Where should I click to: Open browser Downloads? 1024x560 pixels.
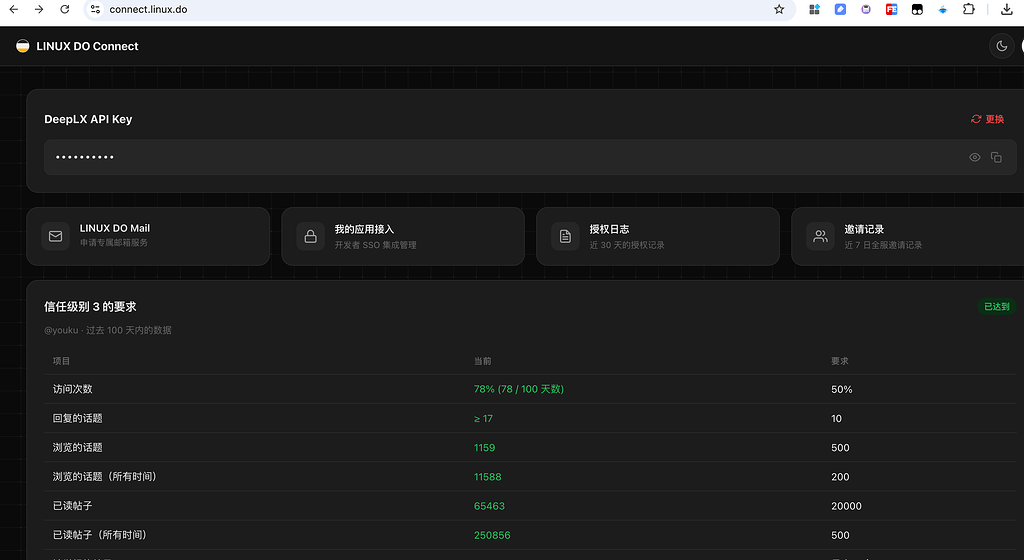[1007, 9]
